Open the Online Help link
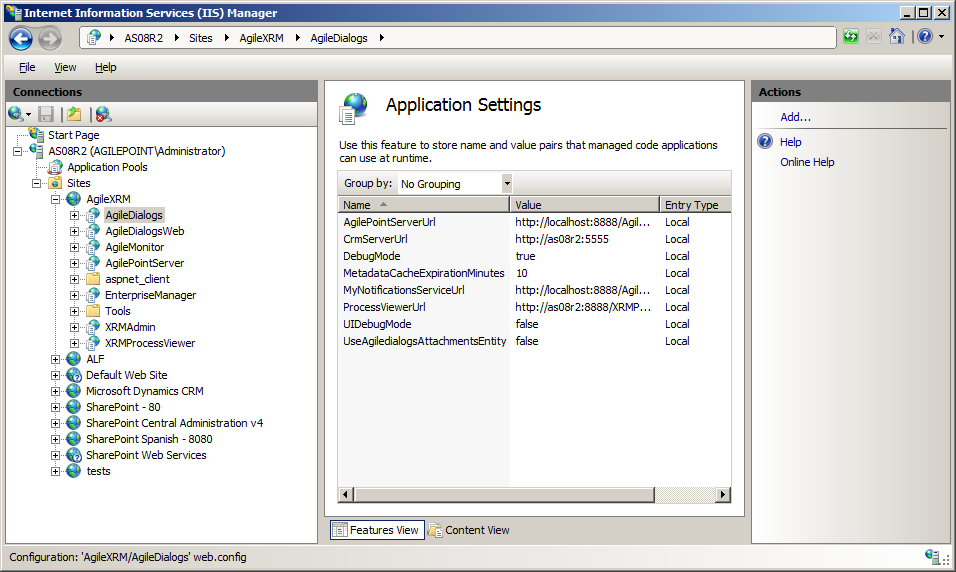956x572 pixels. [807, 162]
